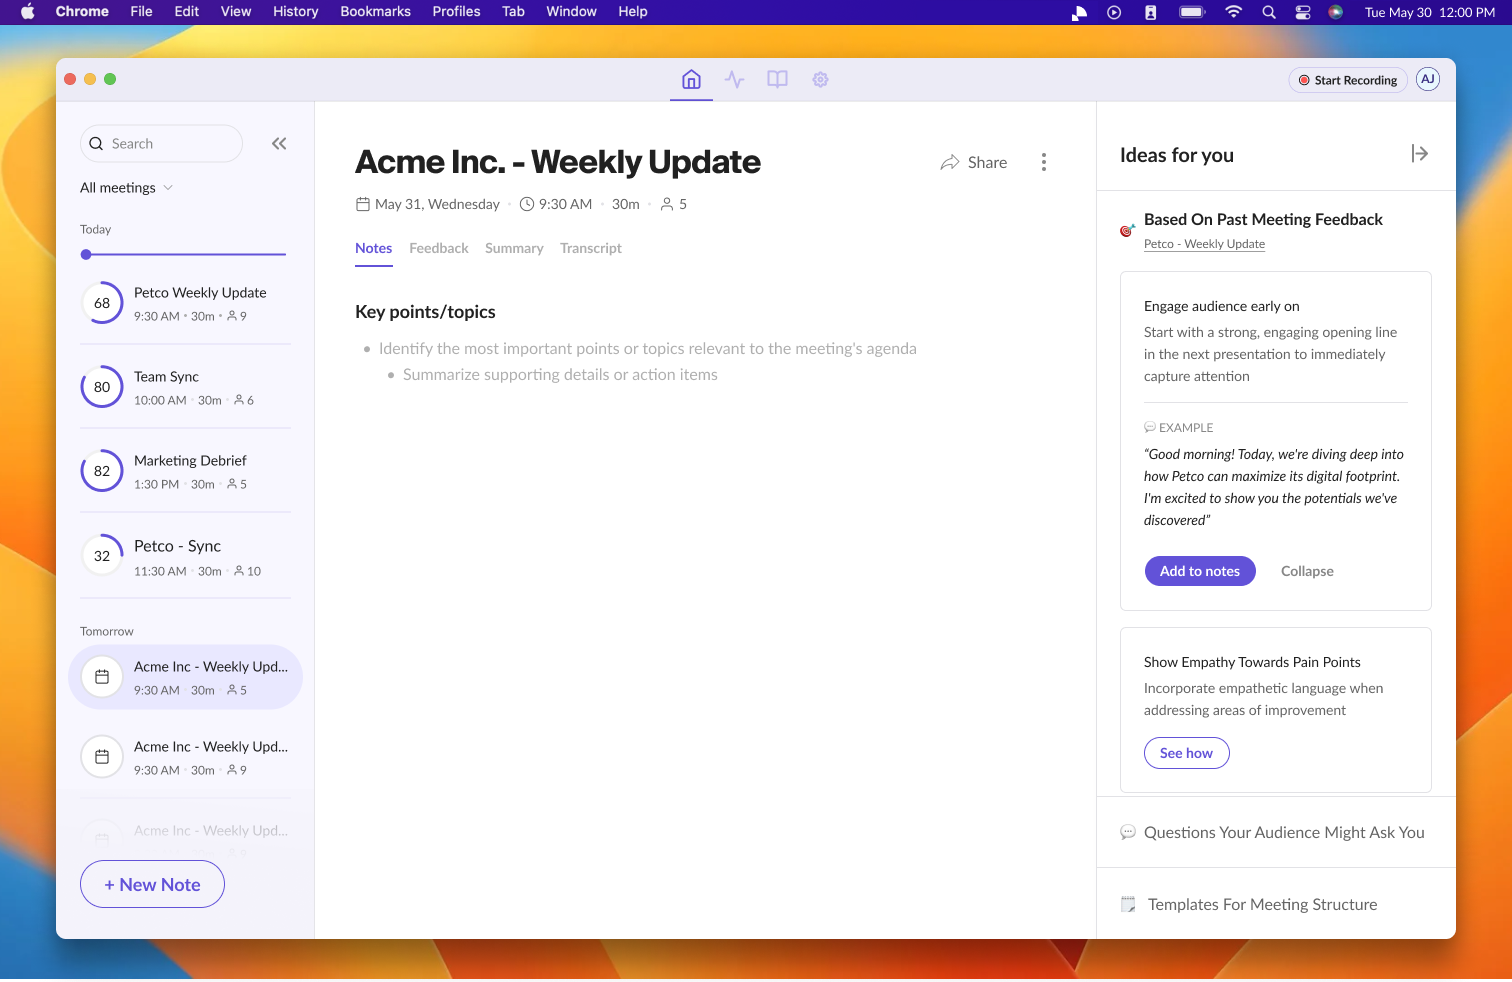Collapse the sidebar with double-chevron icon

(279, 144)
